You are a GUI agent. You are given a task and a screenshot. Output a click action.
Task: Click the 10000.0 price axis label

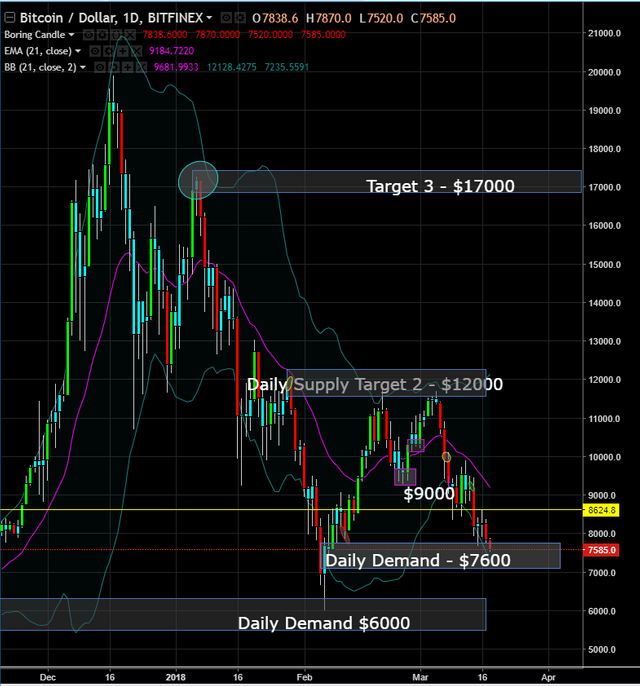tap(604, 457)
